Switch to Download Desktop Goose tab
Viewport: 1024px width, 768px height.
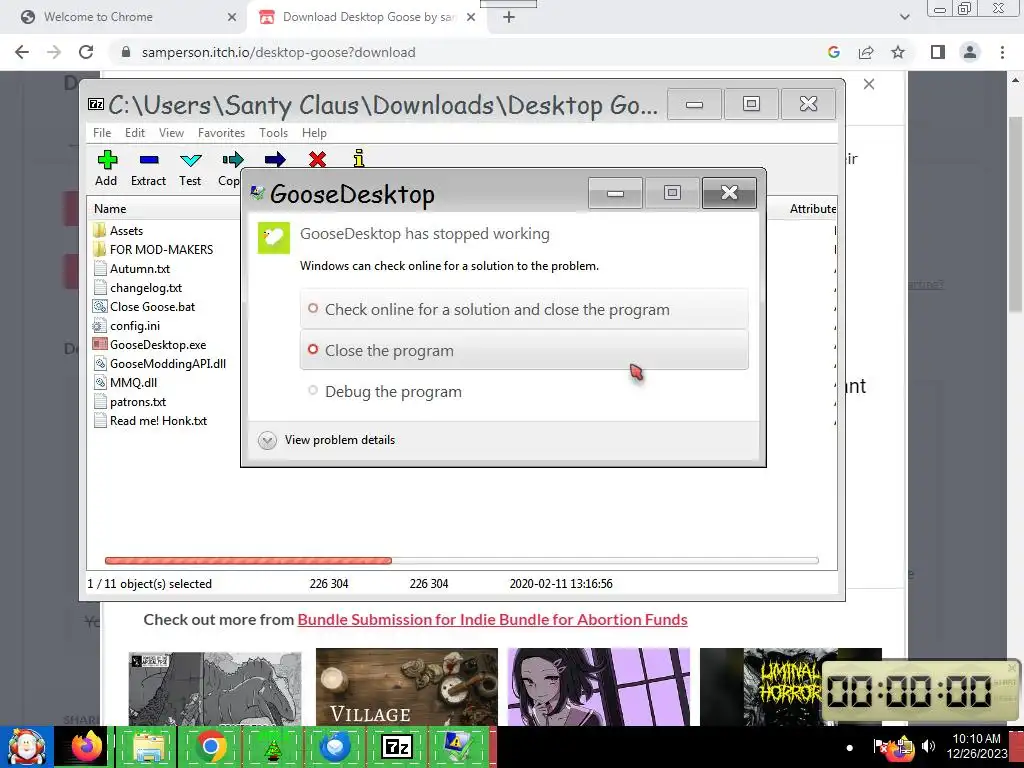[x=368, y=17]
